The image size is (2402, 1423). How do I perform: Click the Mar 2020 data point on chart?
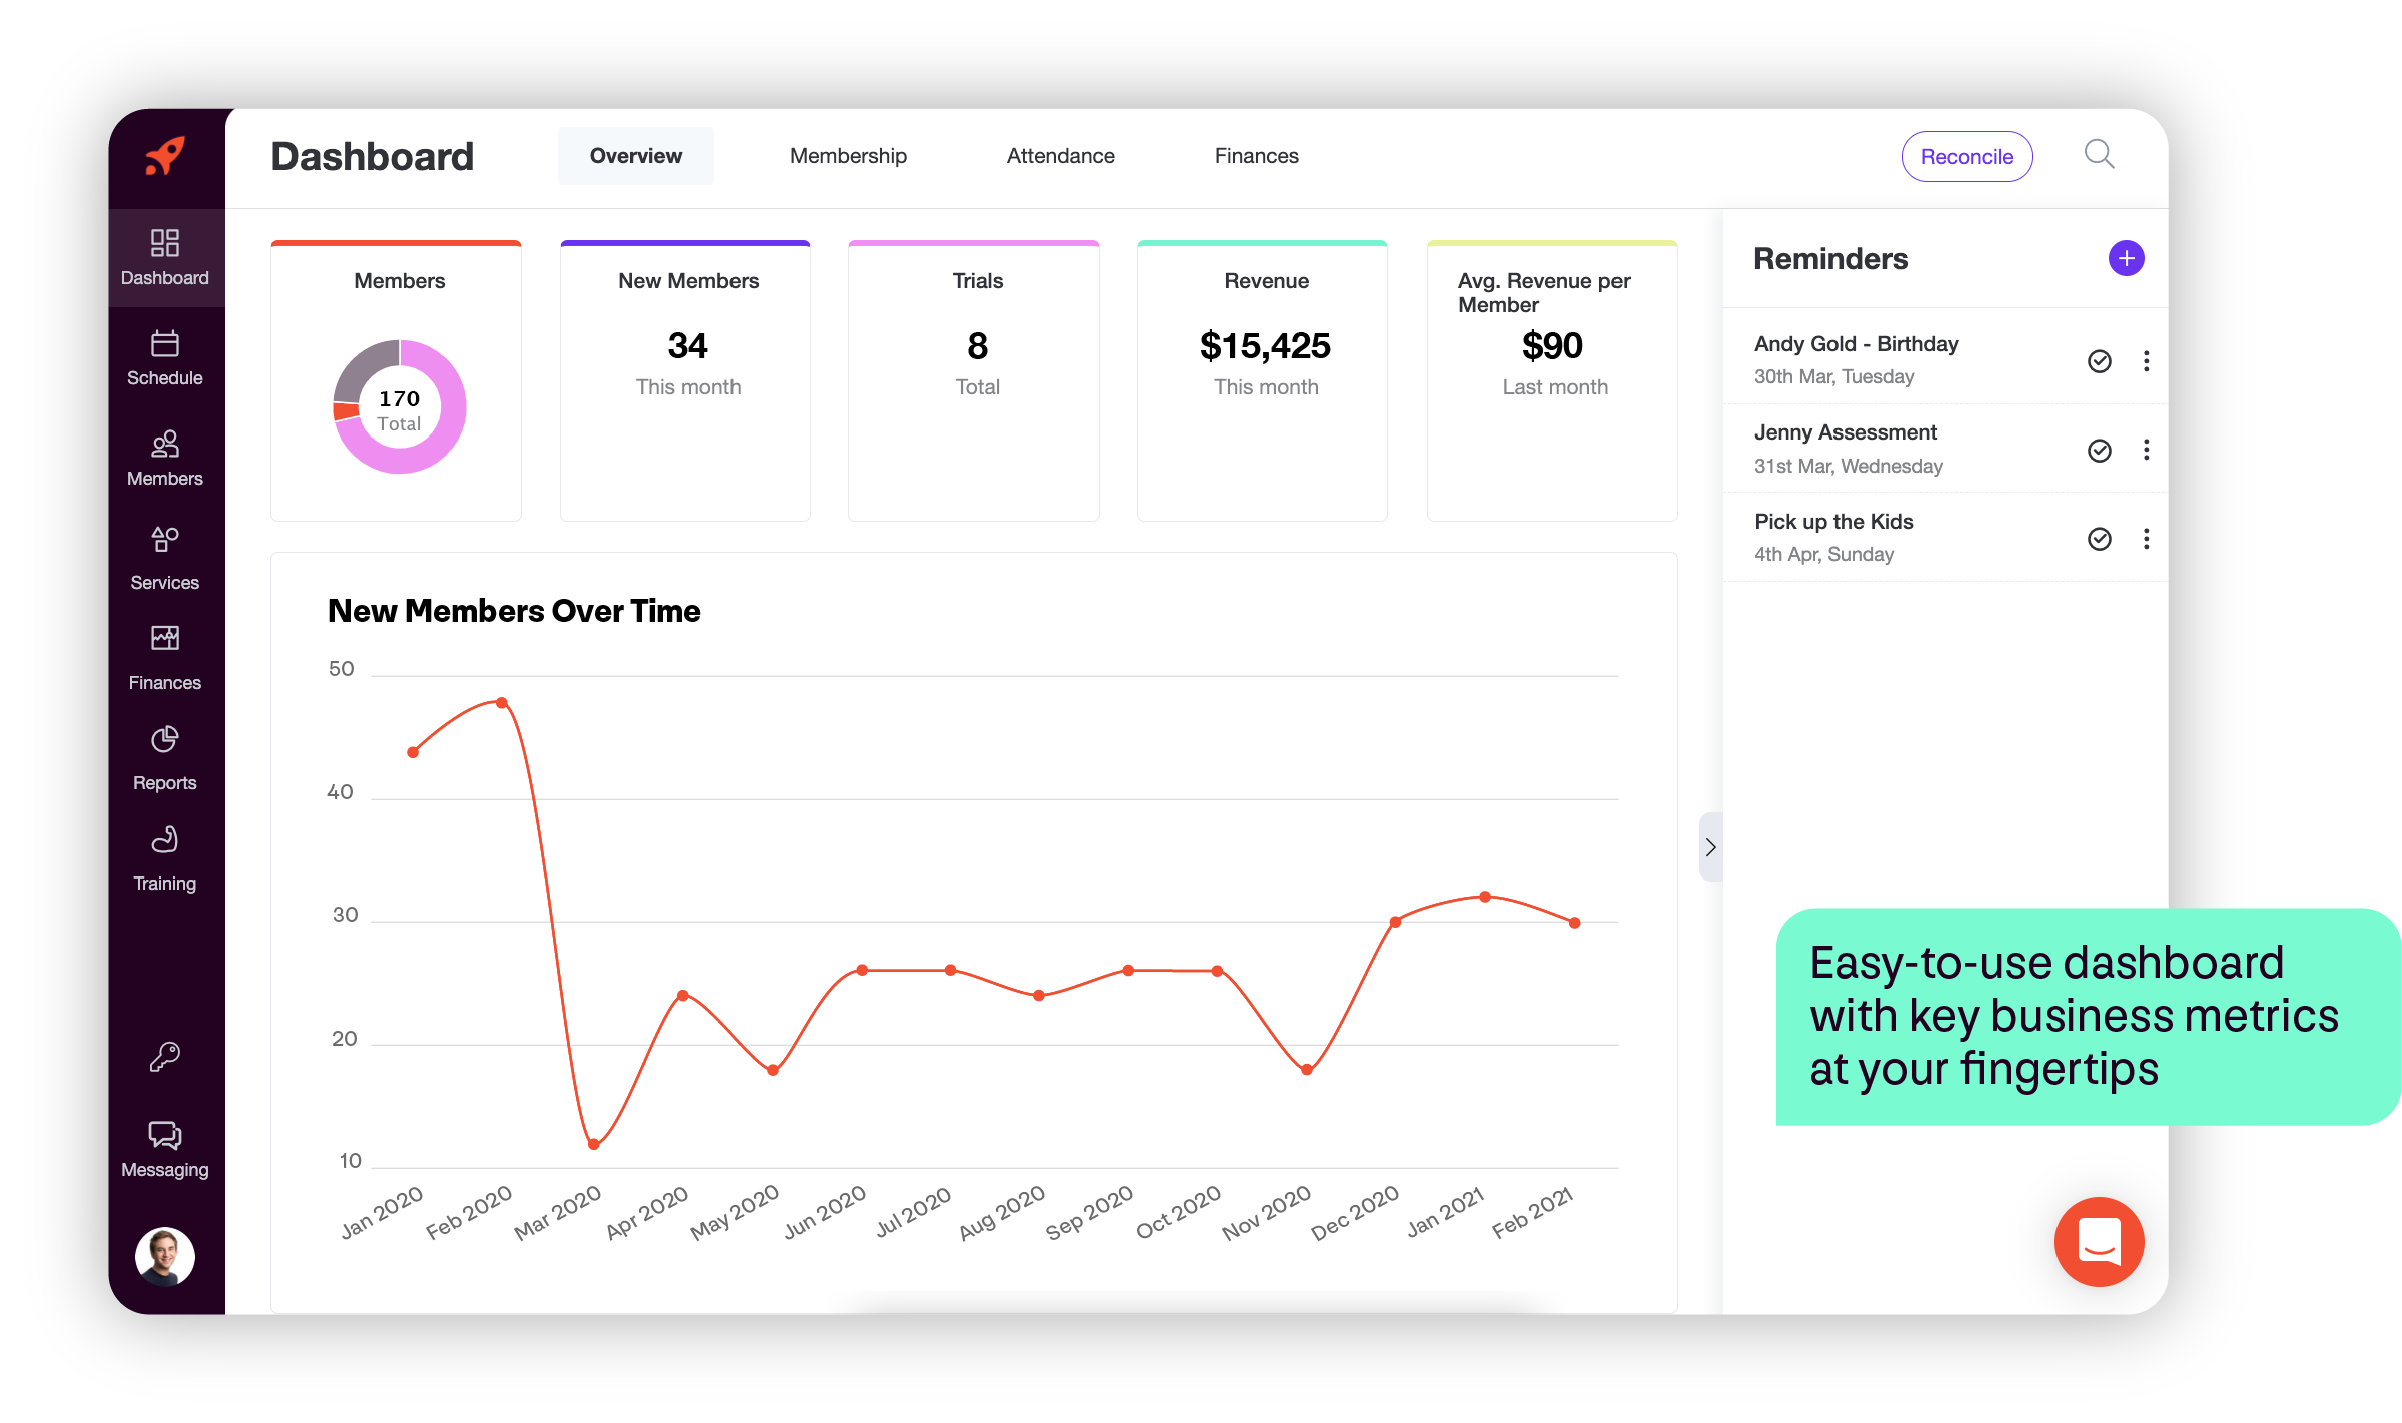(x=593, y=1144)
